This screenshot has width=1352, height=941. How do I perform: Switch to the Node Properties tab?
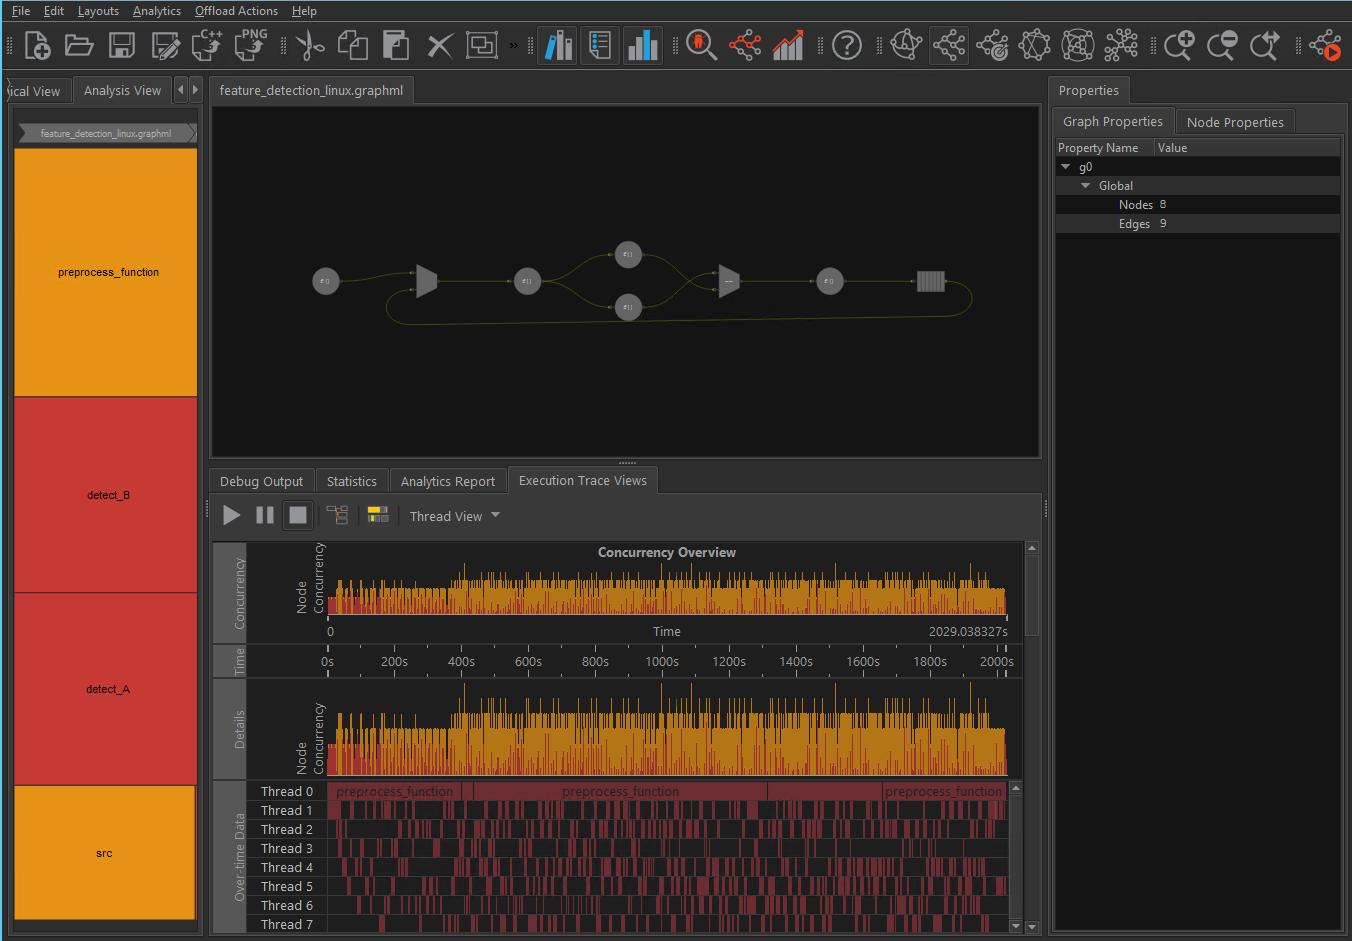(x=1235, y=122)
